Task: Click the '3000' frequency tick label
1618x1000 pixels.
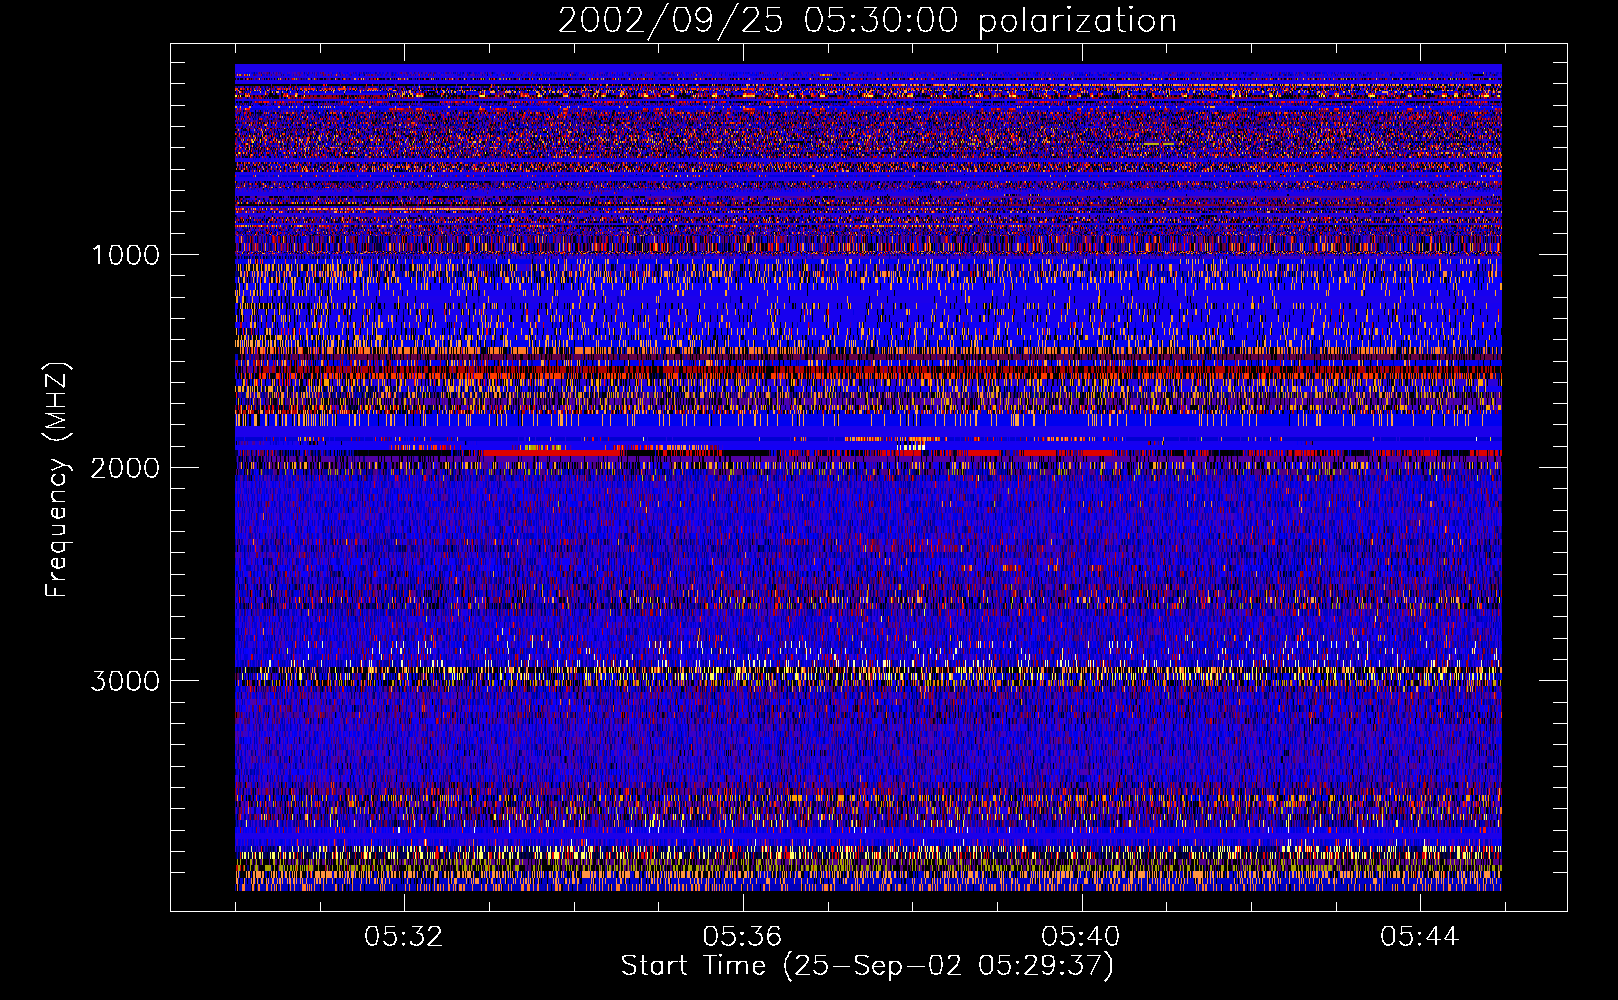Action: [x=125, y=681]
